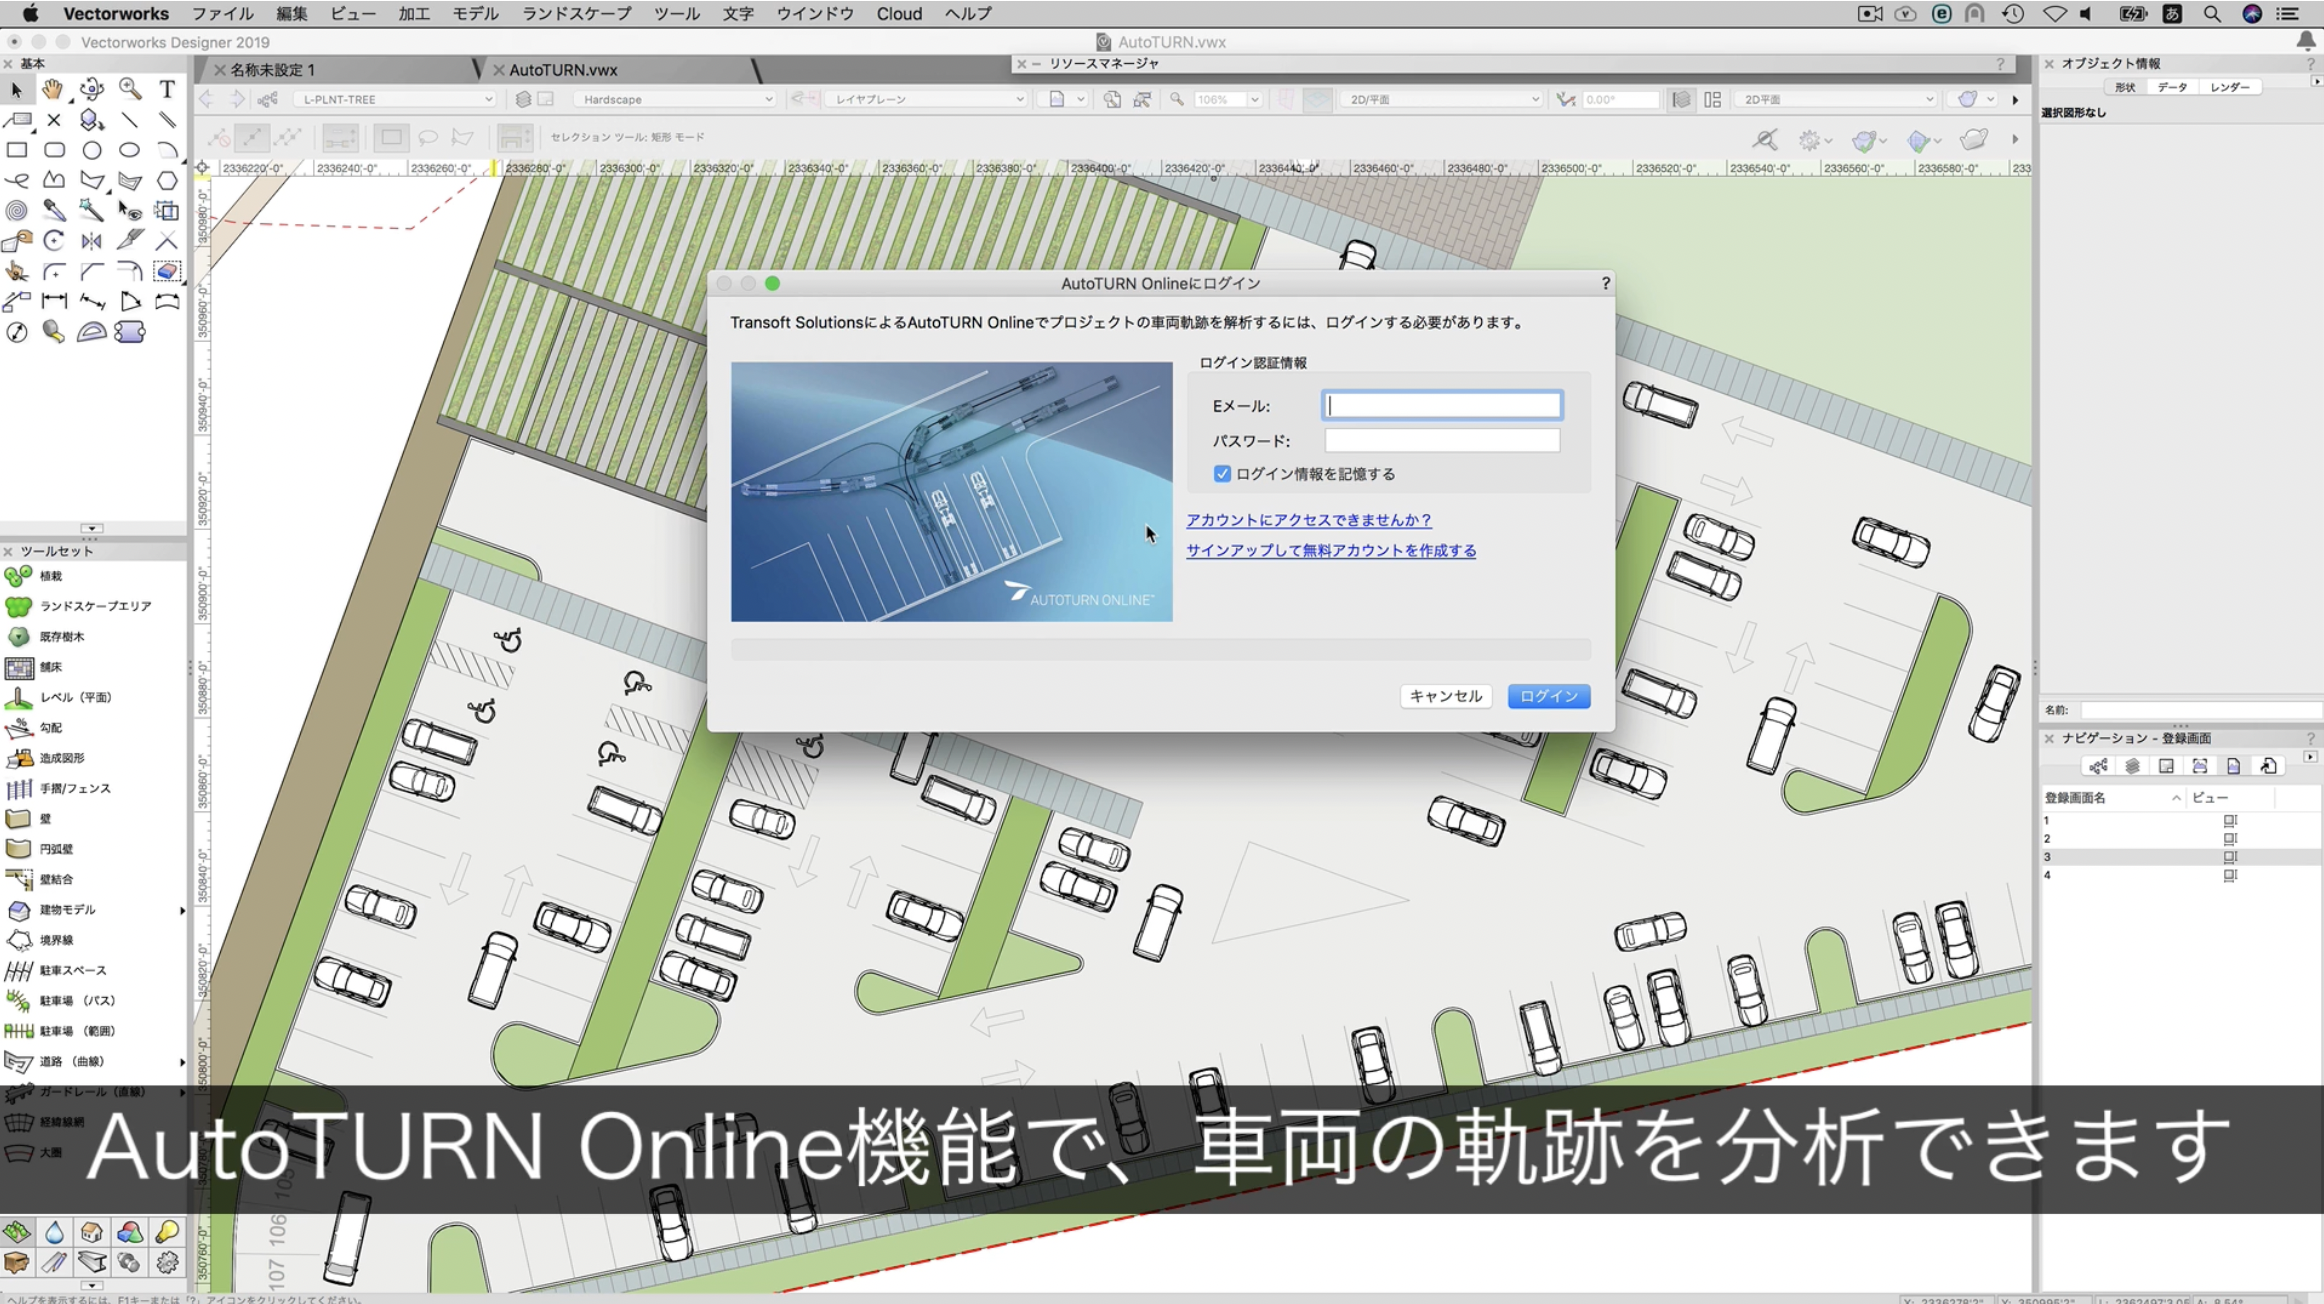
Task: Click the パスワード input field
Action: (1442, 440)
